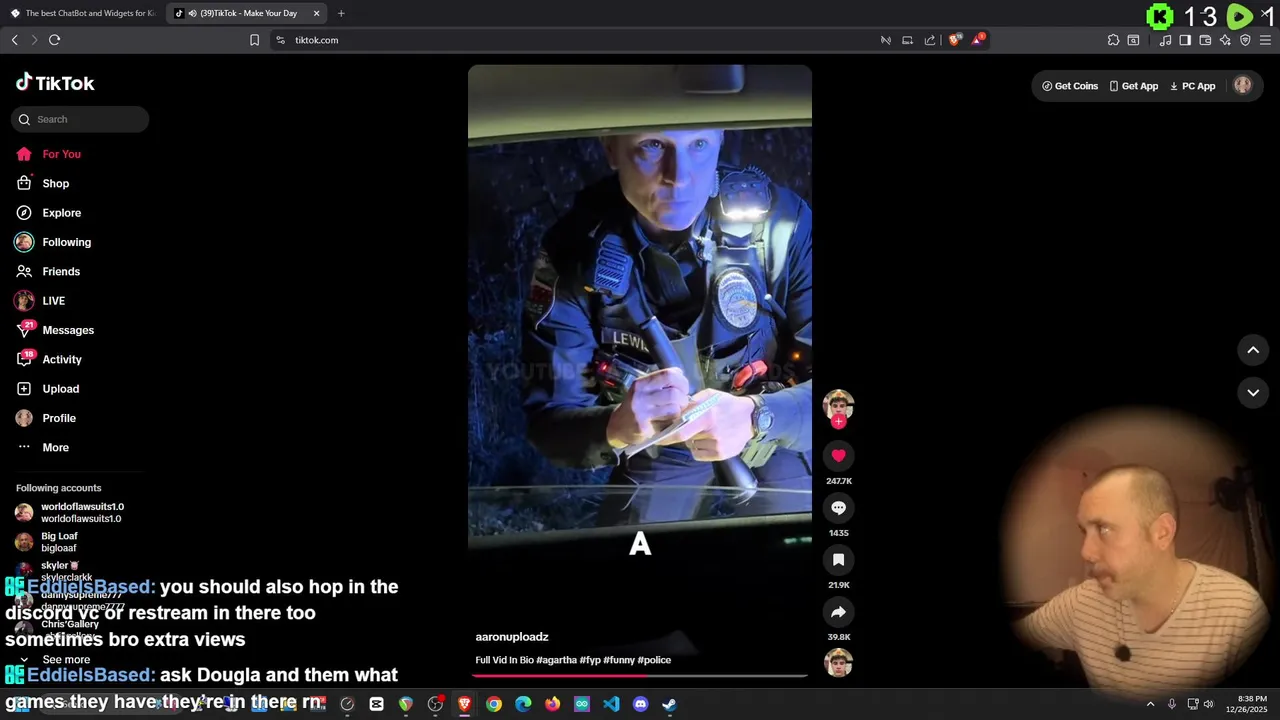Click the TikTok logo
Screen dimensions: 1280x720
(55, 83)
